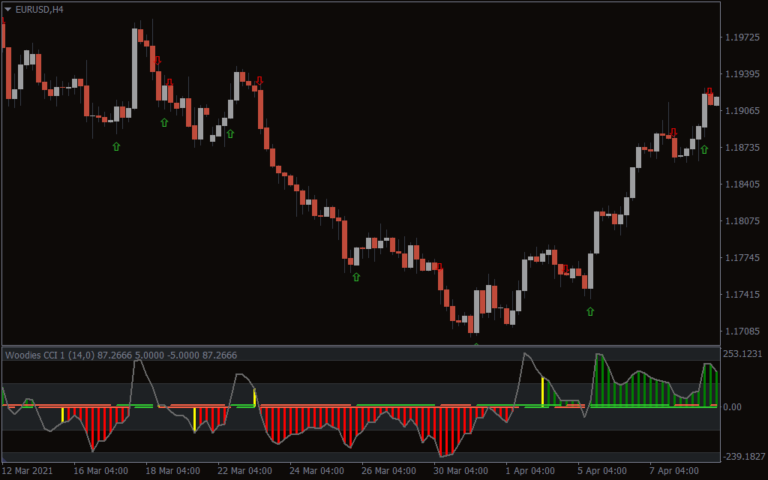Viewport: 768px width, 480px height.
Task: Click the 1.18735 price label
Action: tap(743, 147)
